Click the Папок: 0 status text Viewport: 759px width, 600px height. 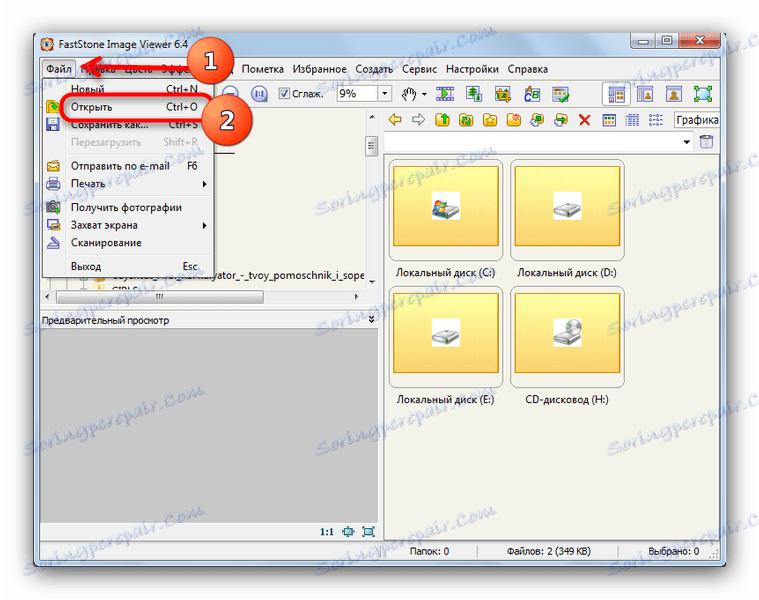tap(429, 551)
